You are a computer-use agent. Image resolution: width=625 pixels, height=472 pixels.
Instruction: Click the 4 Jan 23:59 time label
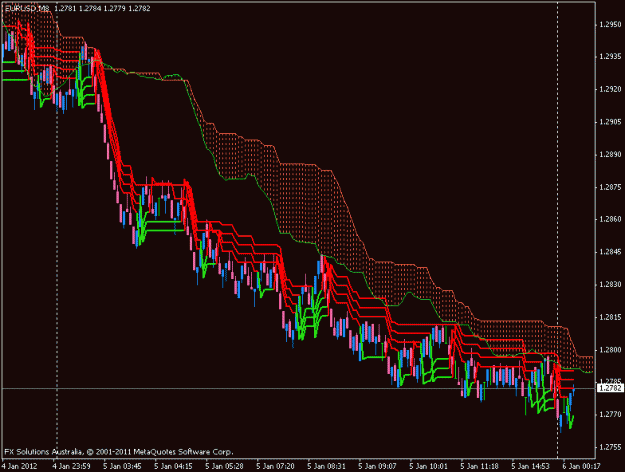coord(72,466)
